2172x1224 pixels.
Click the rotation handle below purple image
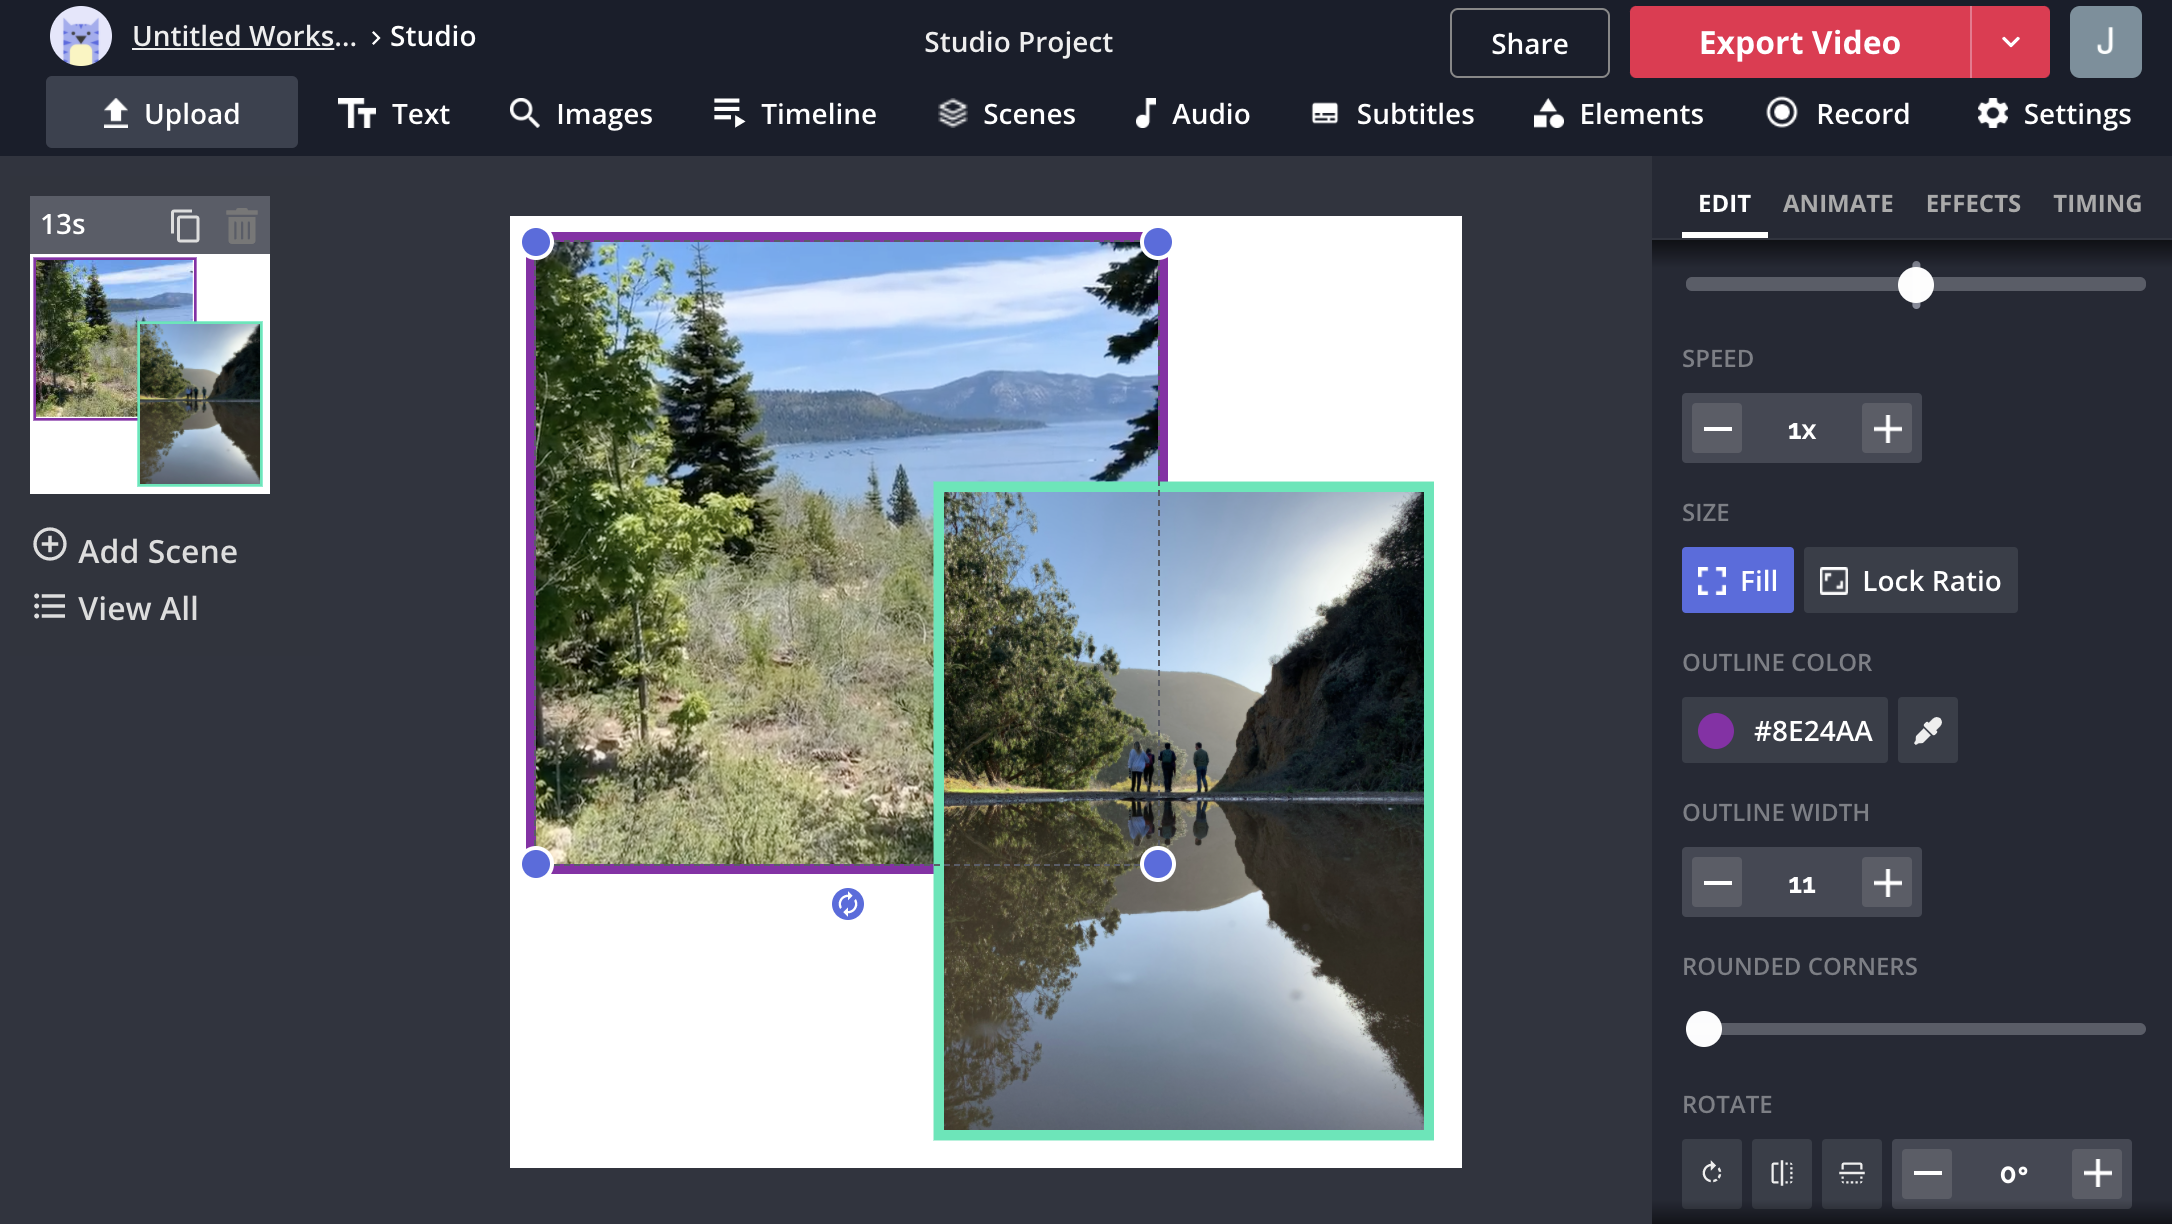(x=848, y=904)
